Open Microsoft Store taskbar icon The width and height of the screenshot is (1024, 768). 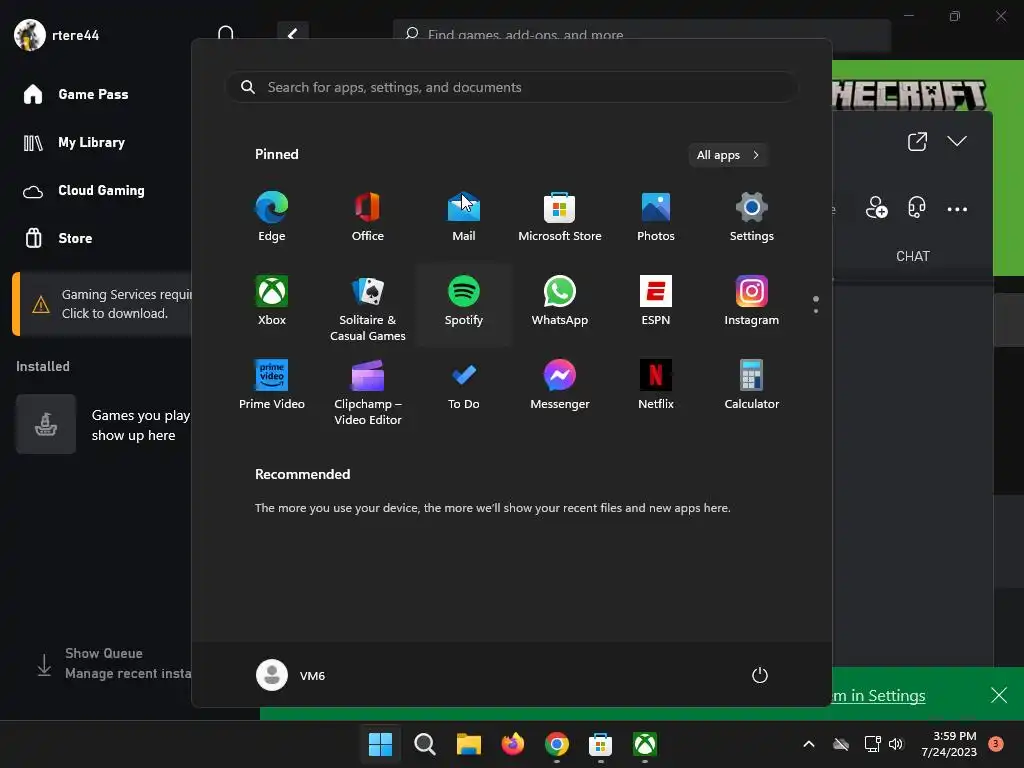click(x=600, y=744)
